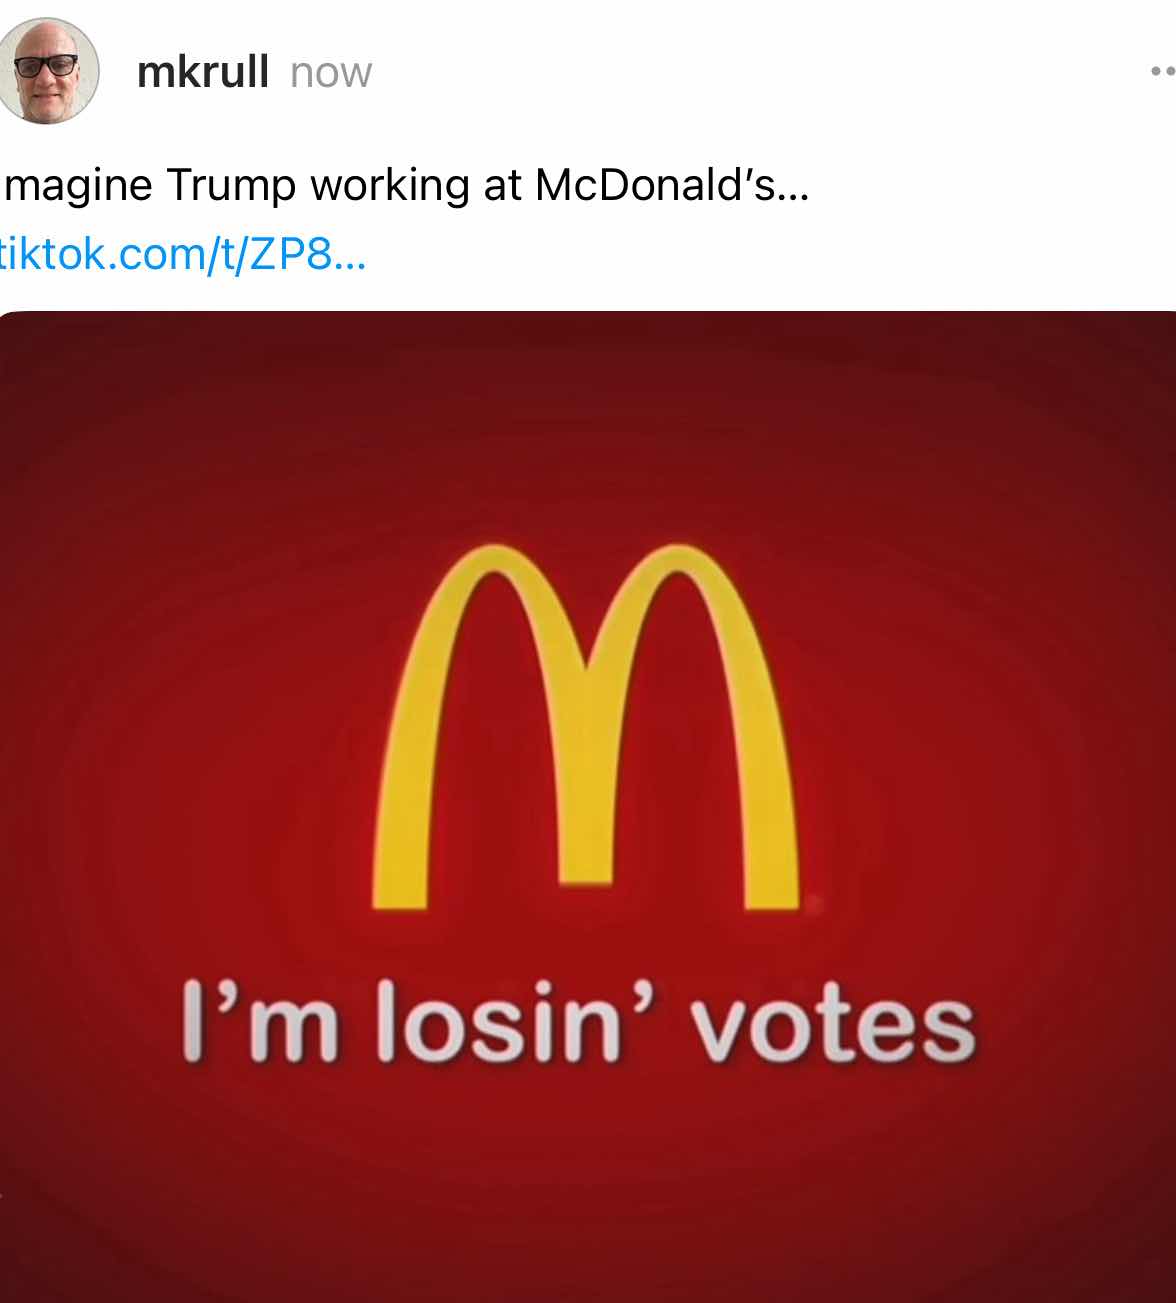Click the mkrull username
The height and width of the screenshot is (1303, 1176).
click(x=202, y=72)
